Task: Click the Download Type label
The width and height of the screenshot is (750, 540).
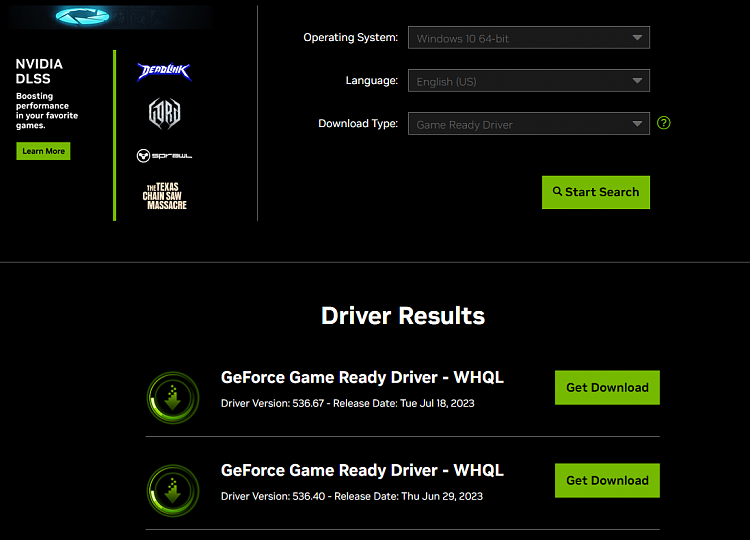Action: tap(358, 123)
